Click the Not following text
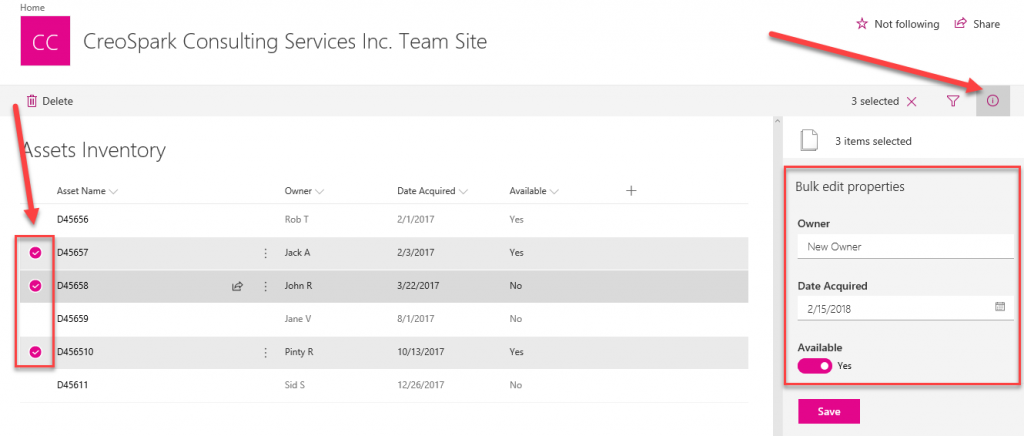This screenshot has width=1024, height=436. pos(906,24)
